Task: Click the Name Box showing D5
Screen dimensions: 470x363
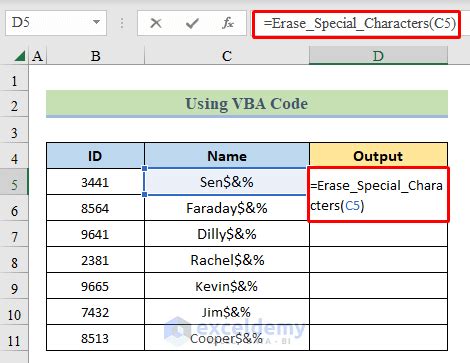Action: coord(56,23)
